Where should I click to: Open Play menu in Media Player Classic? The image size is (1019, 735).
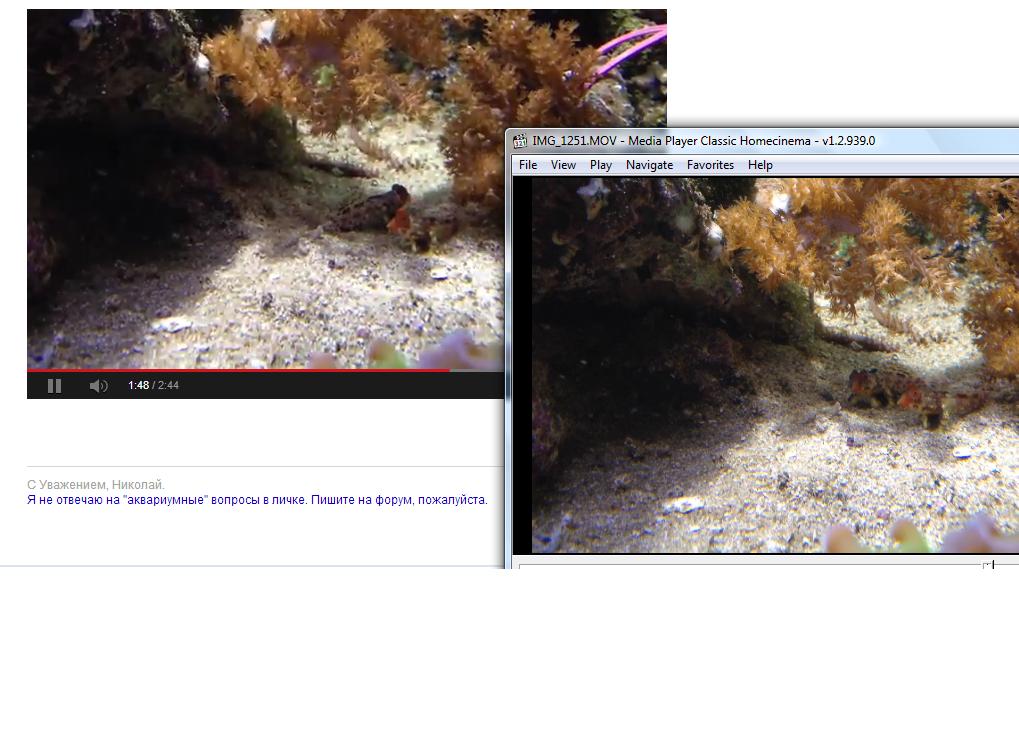click(600, 165)
